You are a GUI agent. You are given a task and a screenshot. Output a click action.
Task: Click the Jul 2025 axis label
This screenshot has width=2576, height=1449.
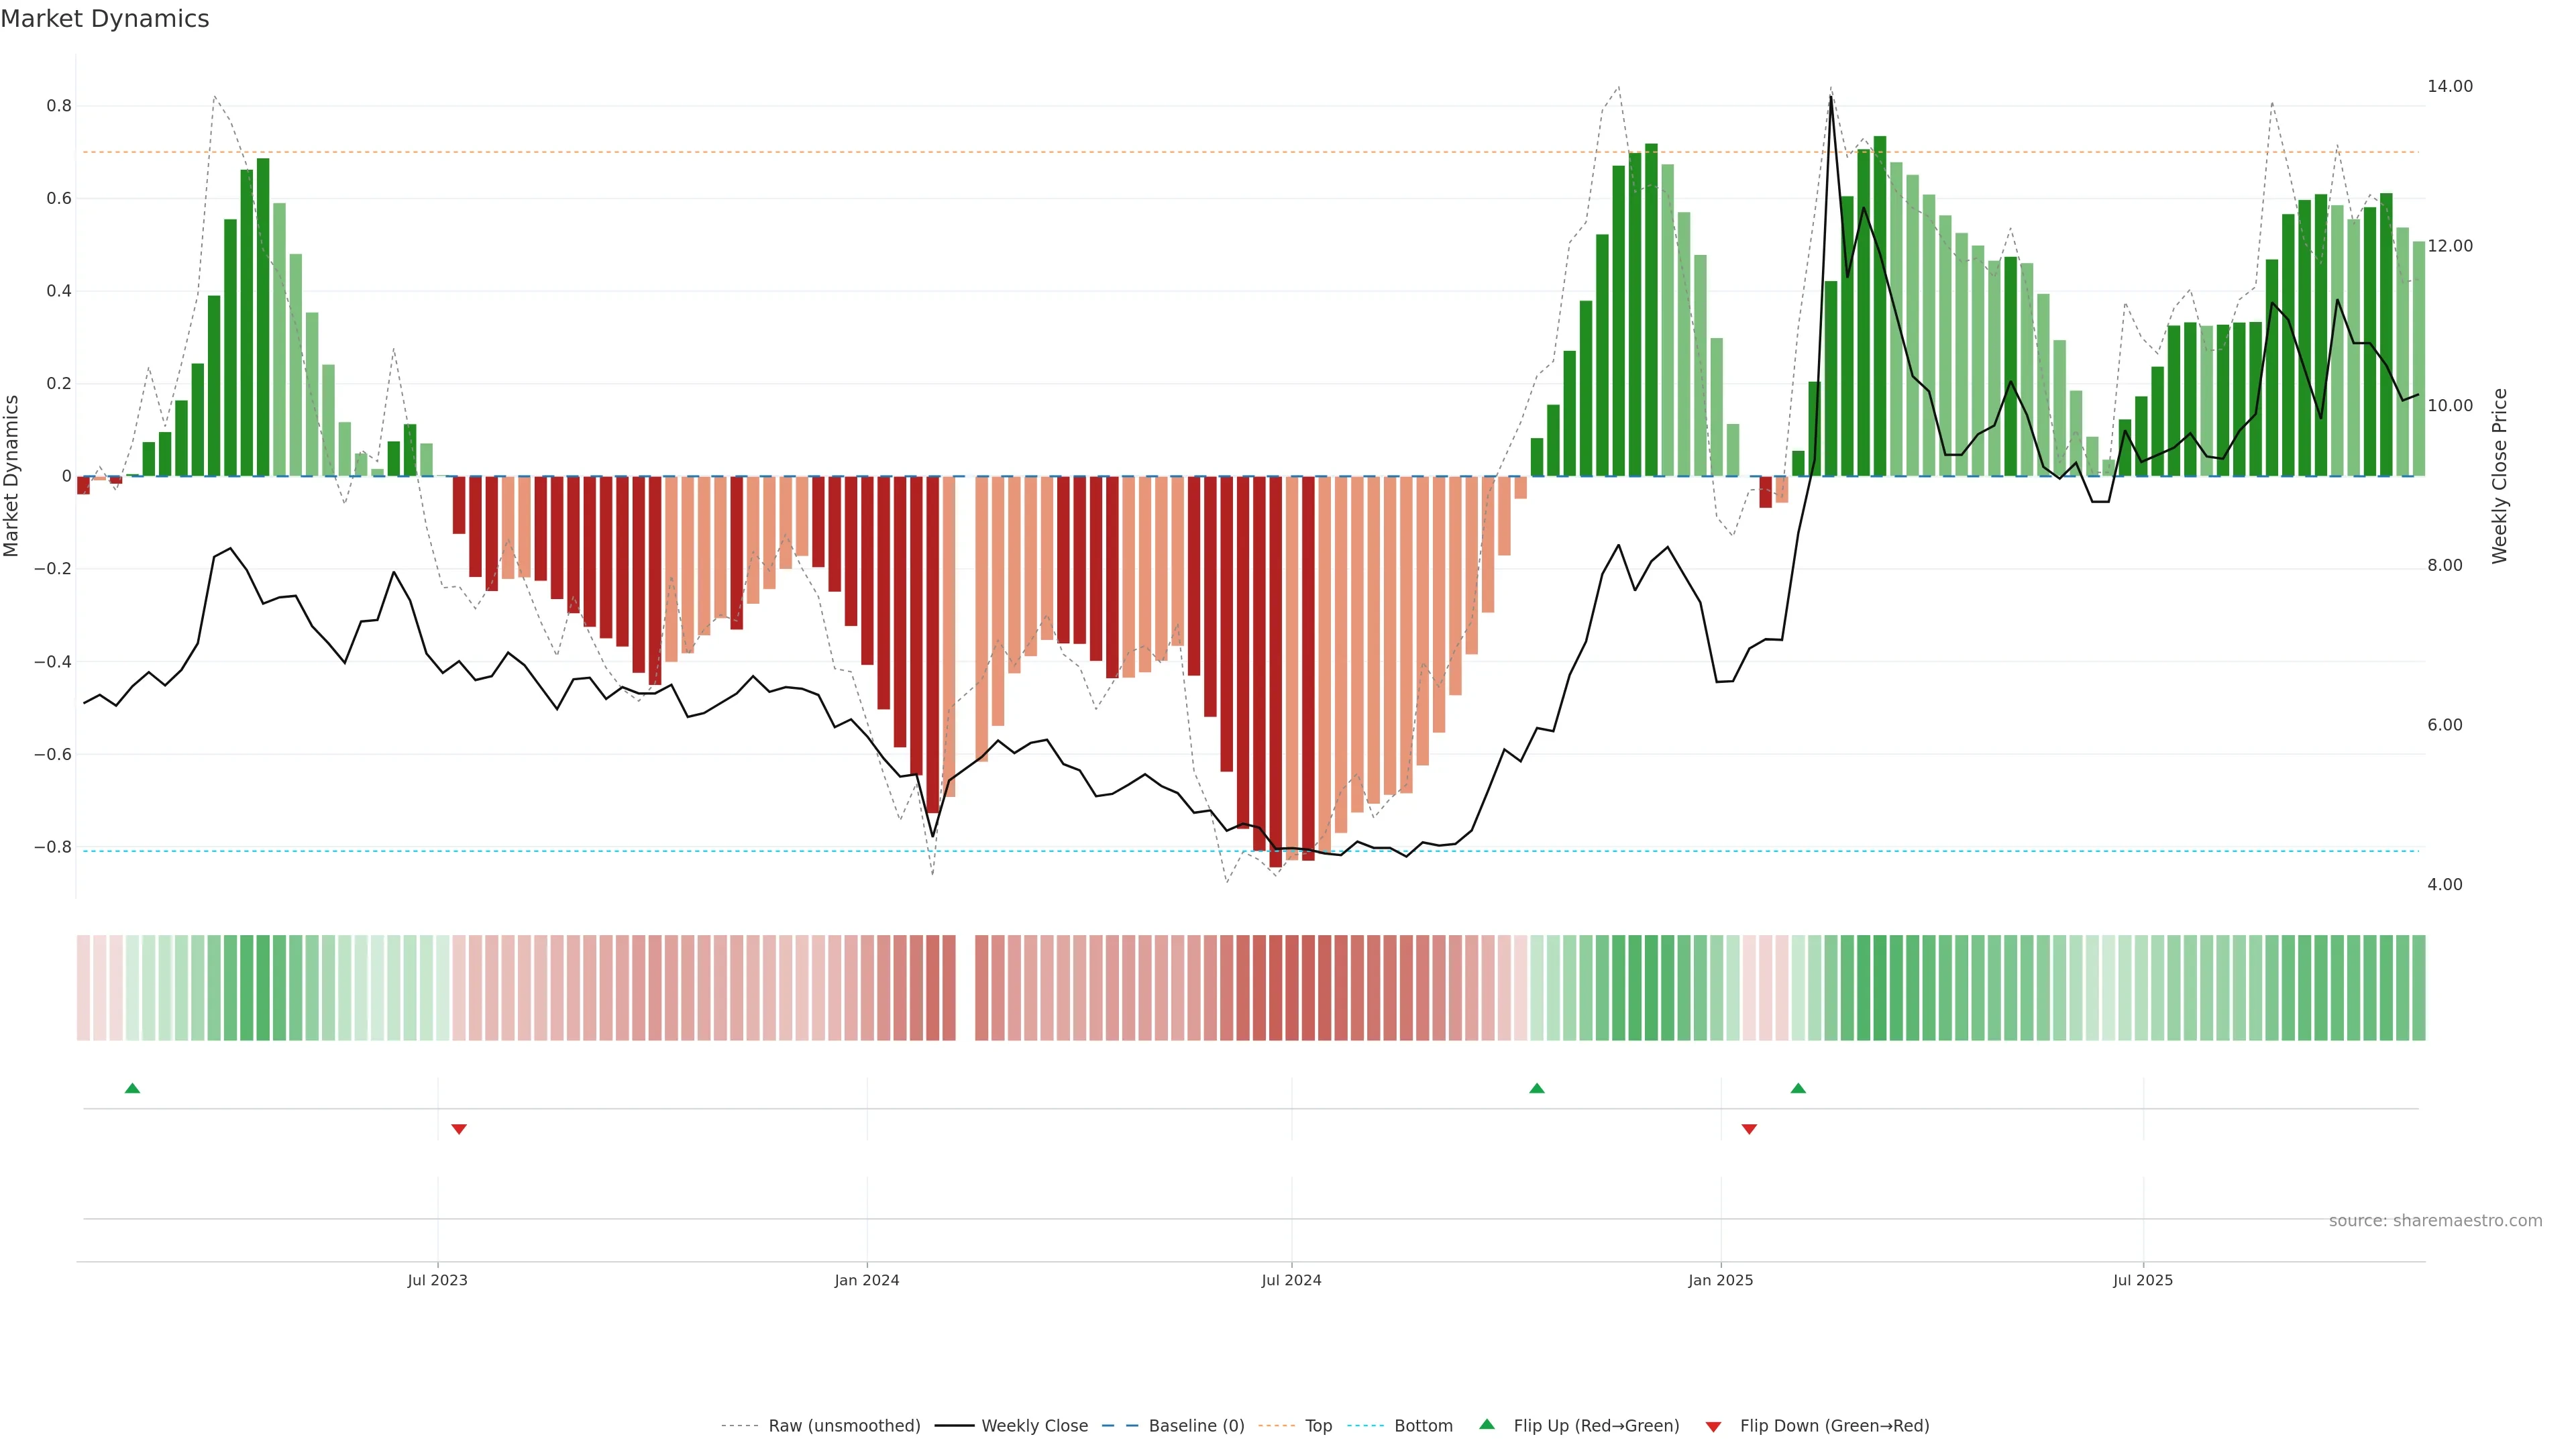[2142, 1280]
